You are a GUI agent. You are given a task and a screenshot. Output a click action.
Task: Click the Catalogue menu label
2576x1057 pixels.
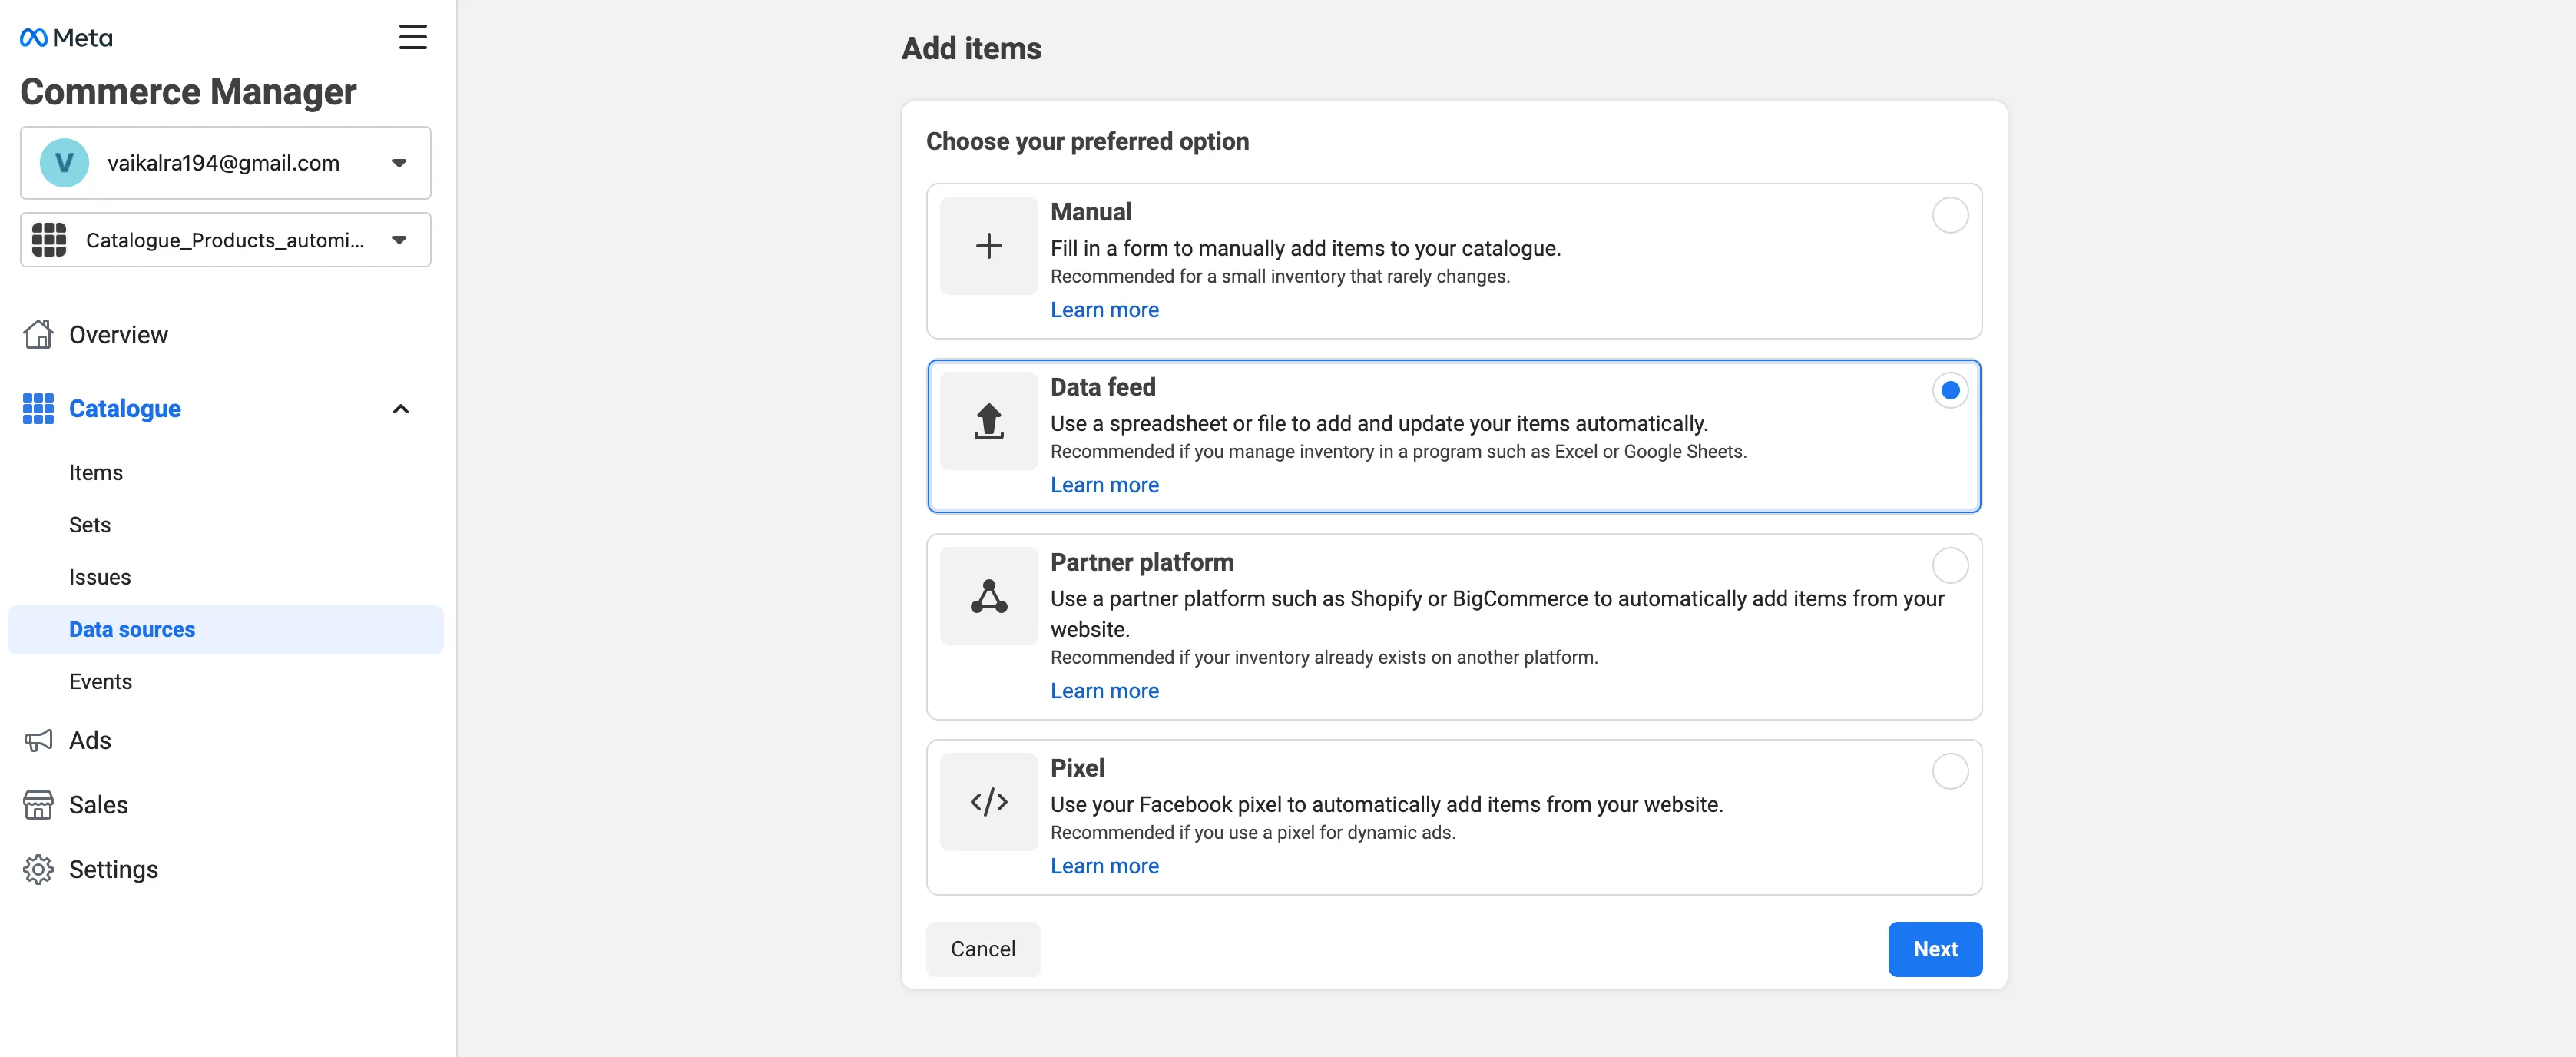[x=125, y=408]
